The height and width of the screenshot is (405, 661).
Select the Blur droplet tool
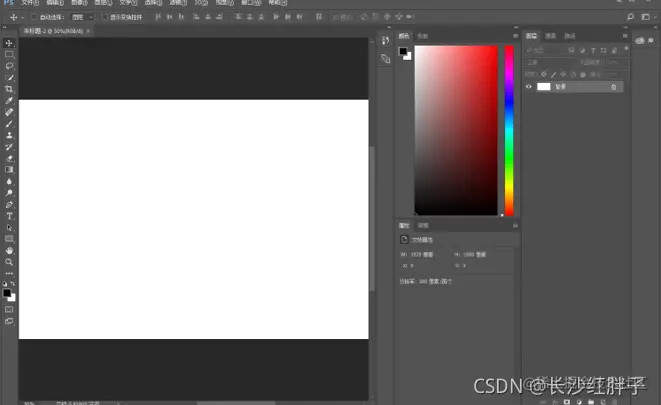(x=9, y=181)
